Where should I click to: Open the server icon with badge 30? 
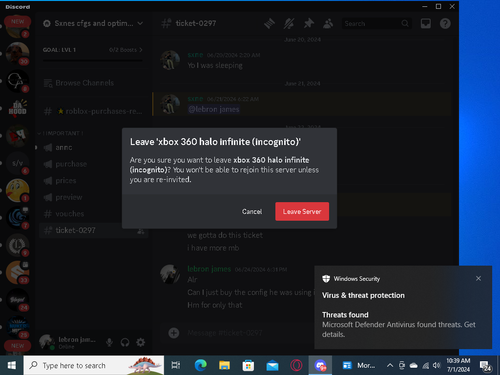point(17,53)
